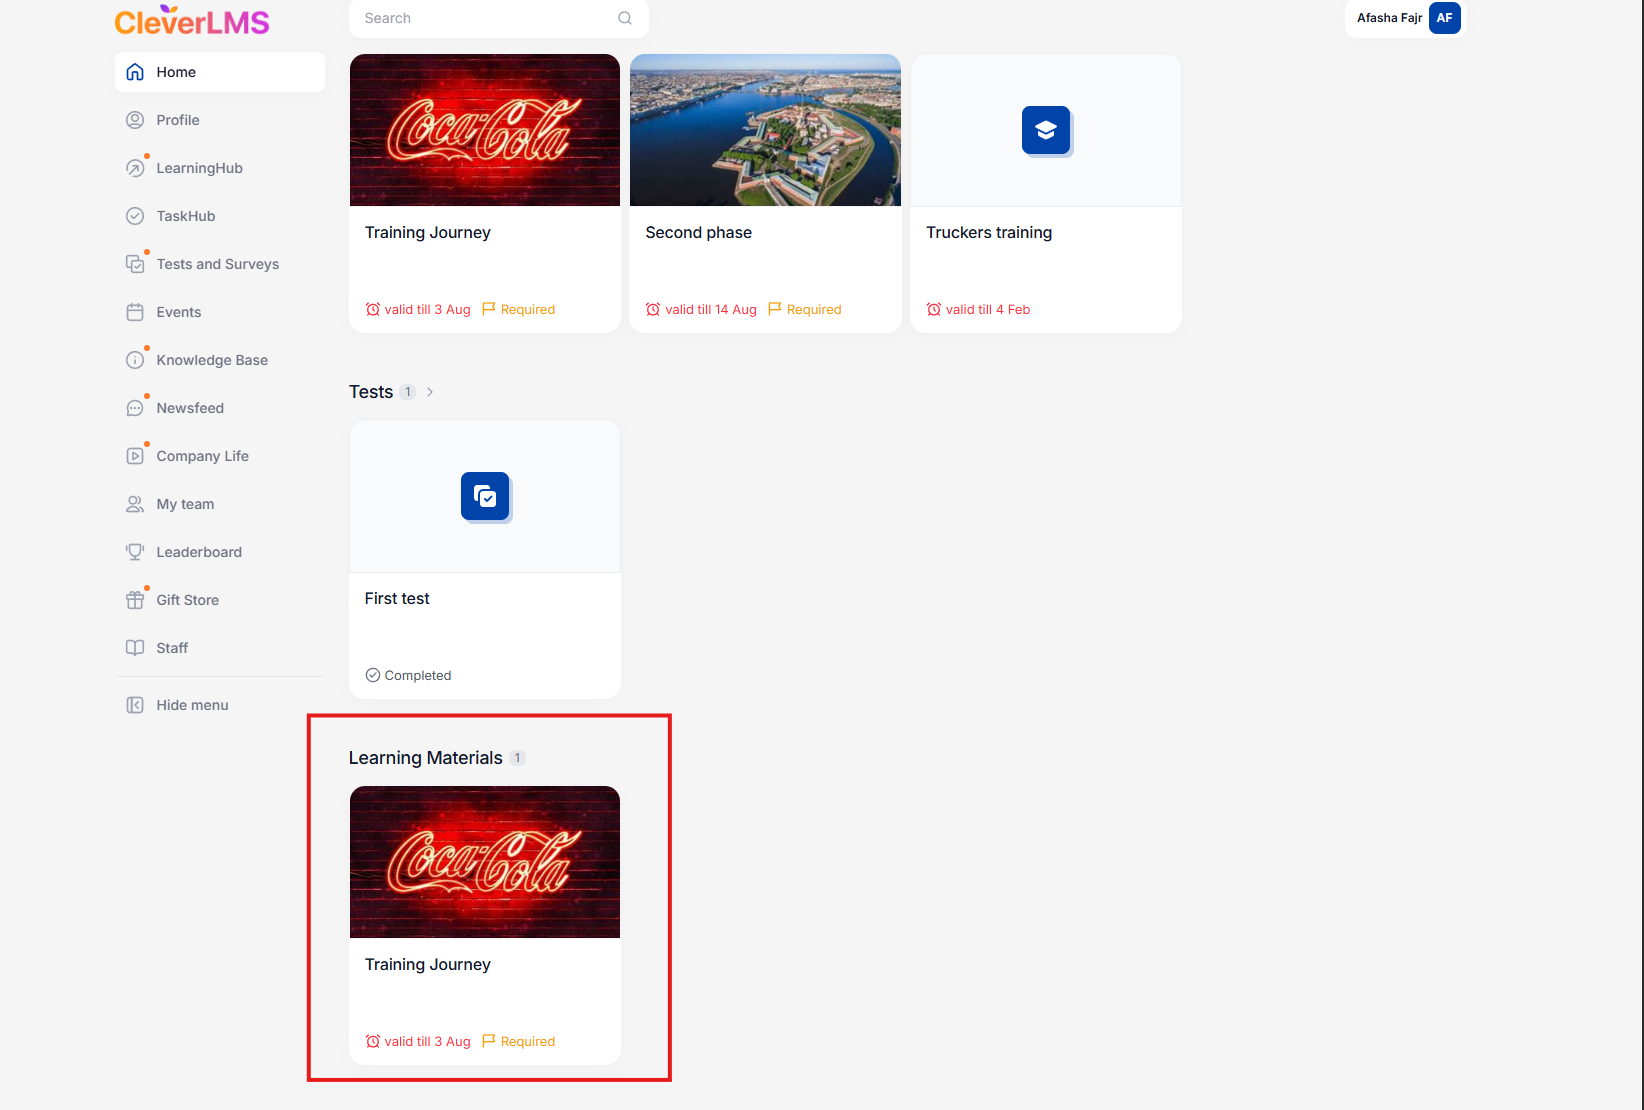Open the Tests section heading

pos(371,392)
